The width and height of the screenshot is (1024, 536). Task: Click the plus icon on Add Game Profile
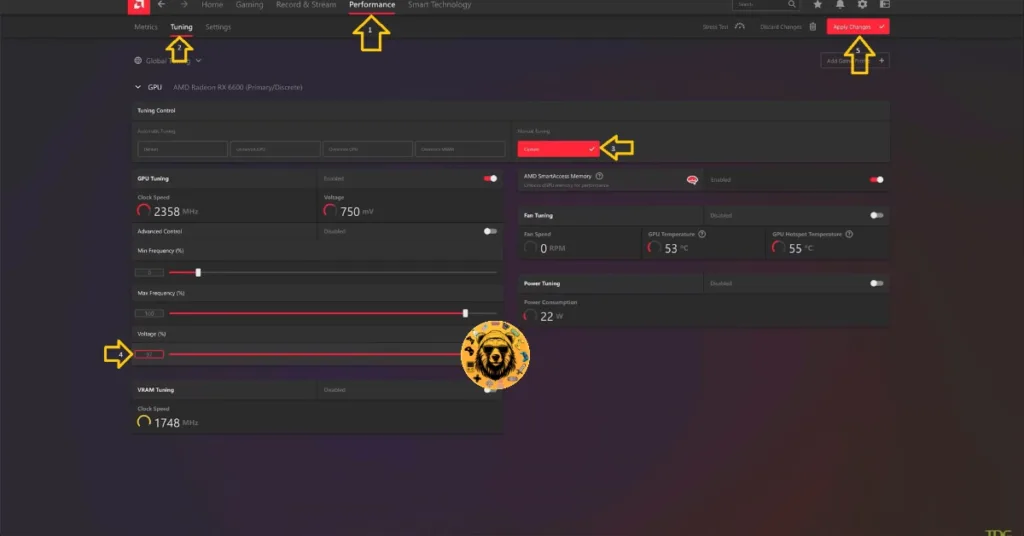[x=881, y=61]
